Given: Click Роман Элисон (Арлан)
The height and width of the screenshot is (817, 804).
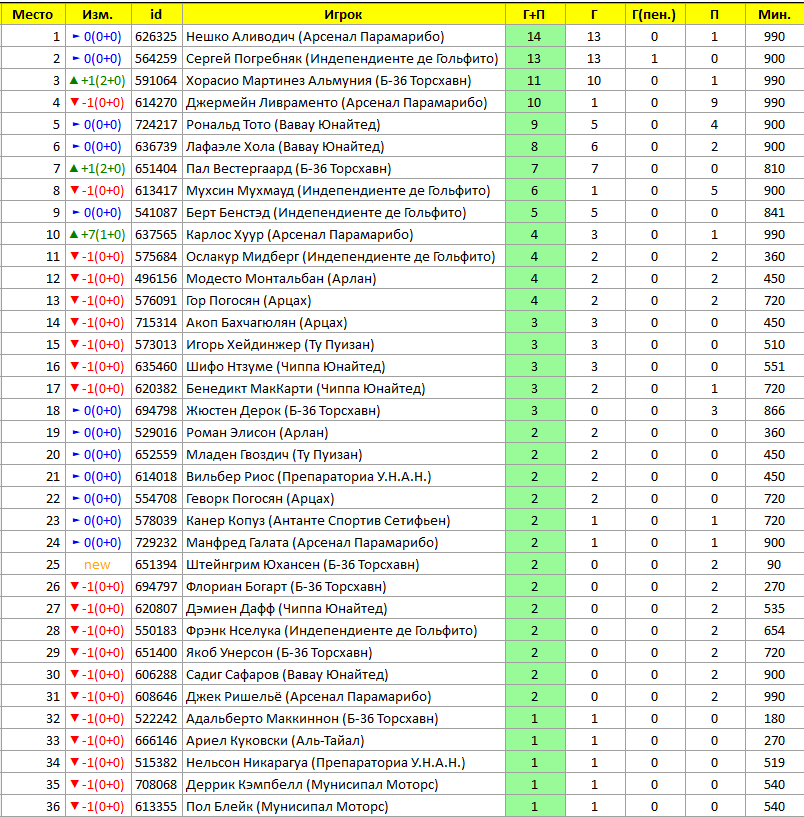Looking at the screenshot, I should tap(257, 432).
